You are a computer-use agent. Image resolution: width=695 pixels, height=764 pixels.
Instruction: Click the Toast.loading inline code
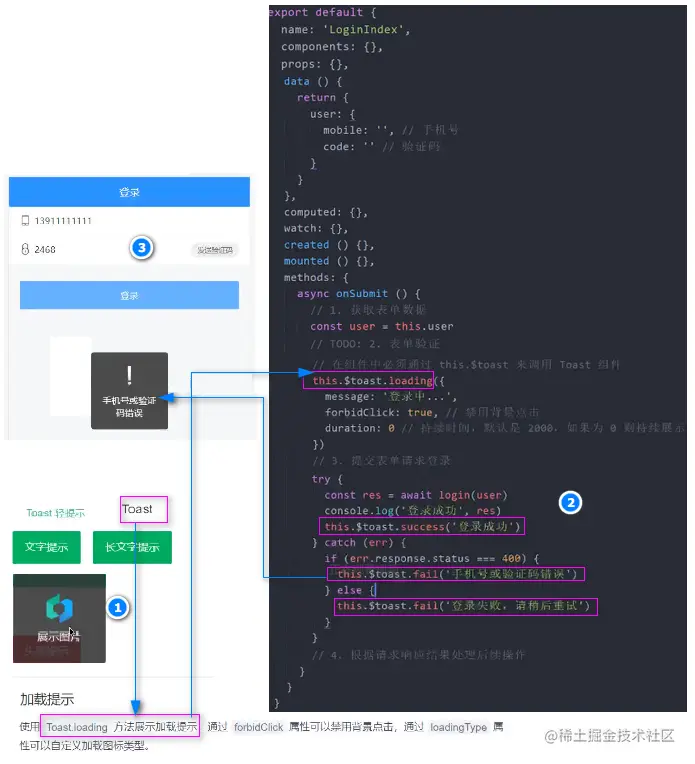tap(77, 727)
